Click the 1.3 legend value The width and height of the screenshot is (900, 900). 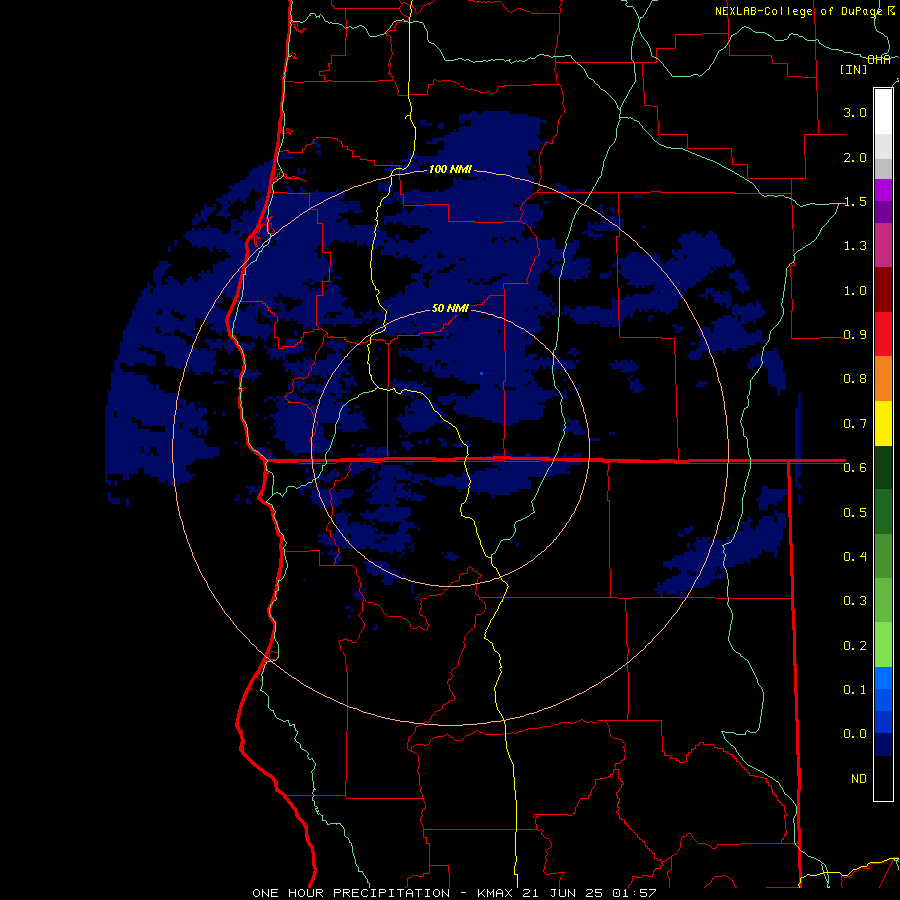tap(855, 246)
